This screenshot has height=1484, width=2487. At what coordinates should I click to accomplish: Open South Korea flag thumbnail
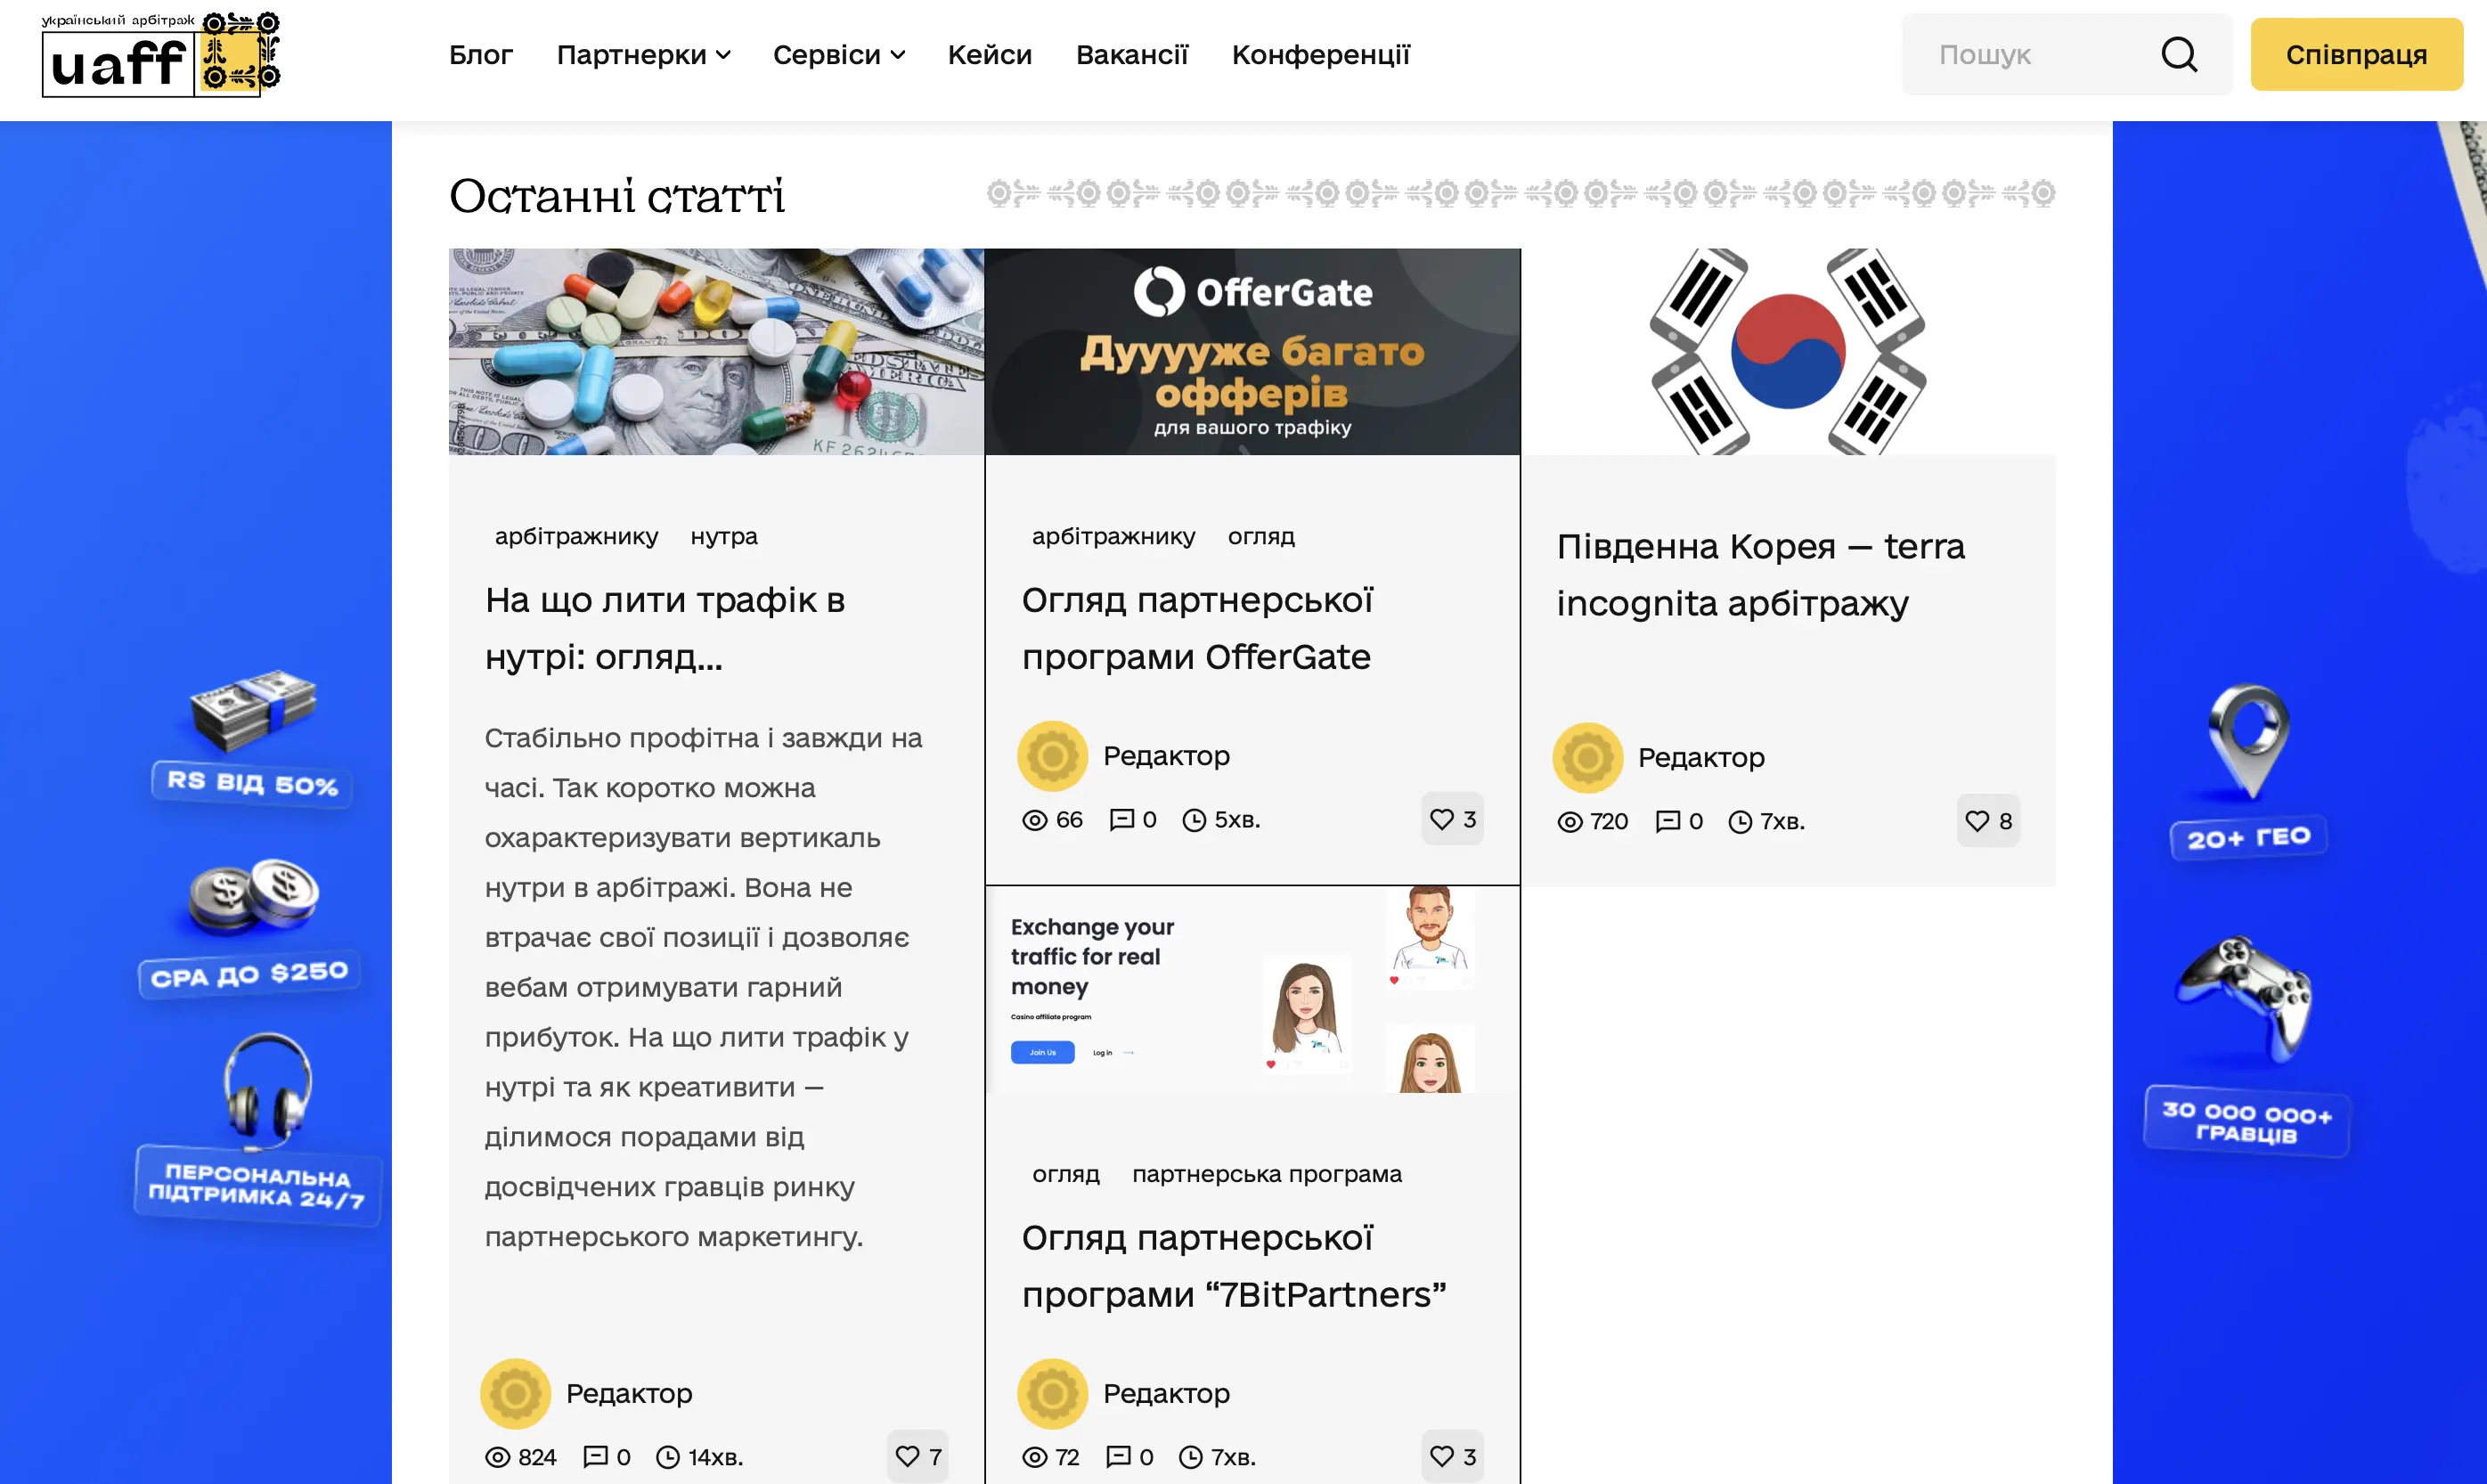[x=1788, y=352]
